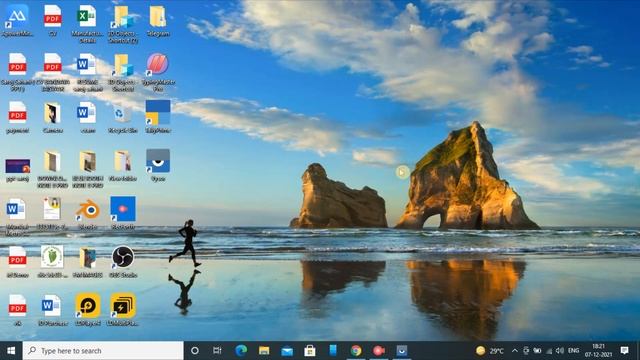Select the green leaf logo image file

[x=52, y=257]
